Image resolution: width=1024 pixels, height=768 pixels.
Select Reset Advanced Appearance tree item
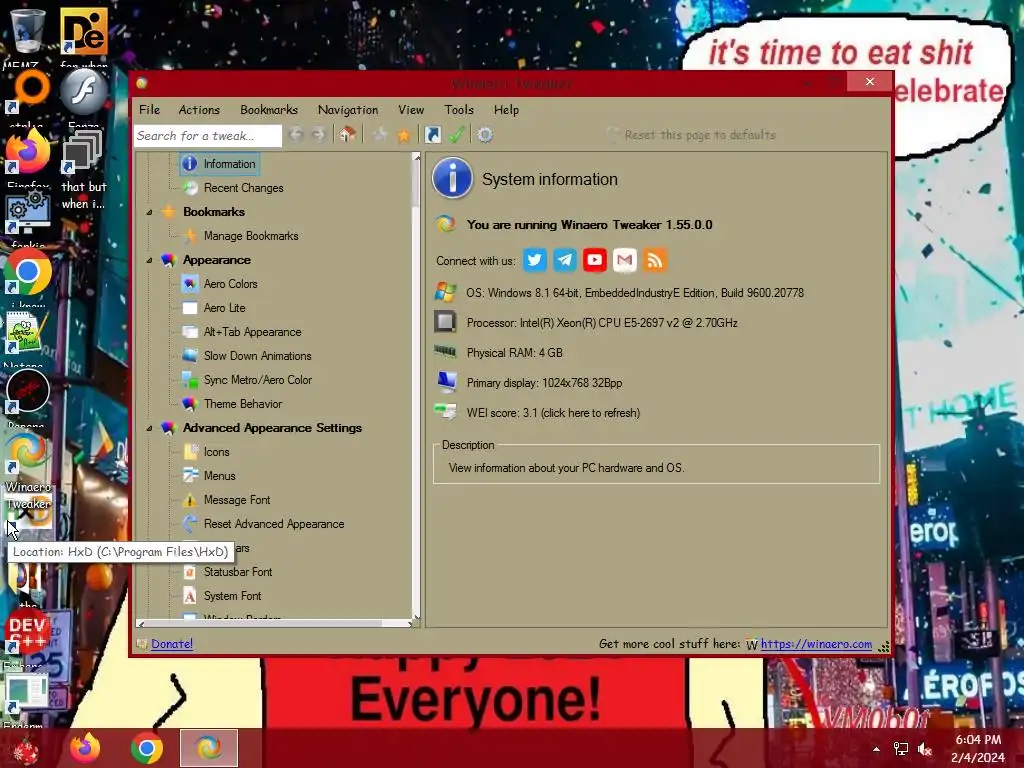click(274, 524)
